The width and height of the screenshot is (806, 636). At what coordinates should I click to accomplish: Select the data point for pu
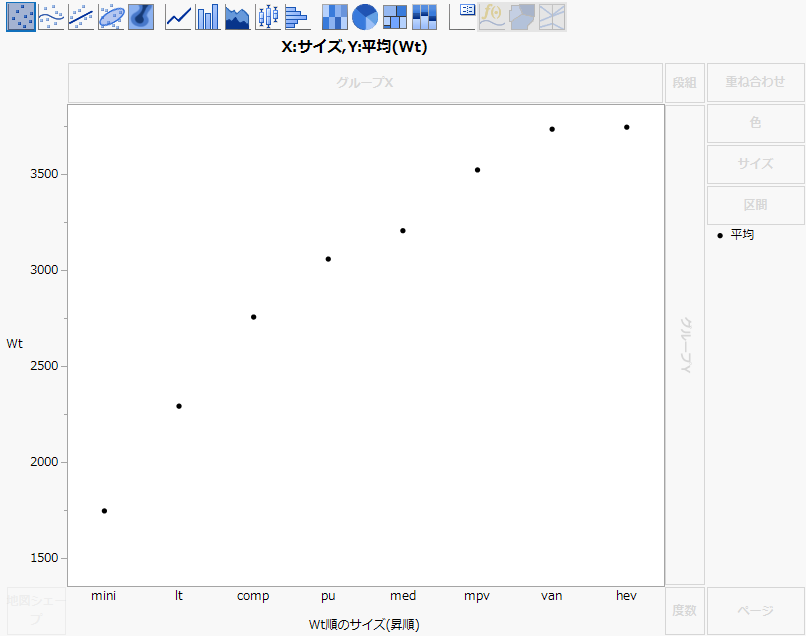pos(328,259)
